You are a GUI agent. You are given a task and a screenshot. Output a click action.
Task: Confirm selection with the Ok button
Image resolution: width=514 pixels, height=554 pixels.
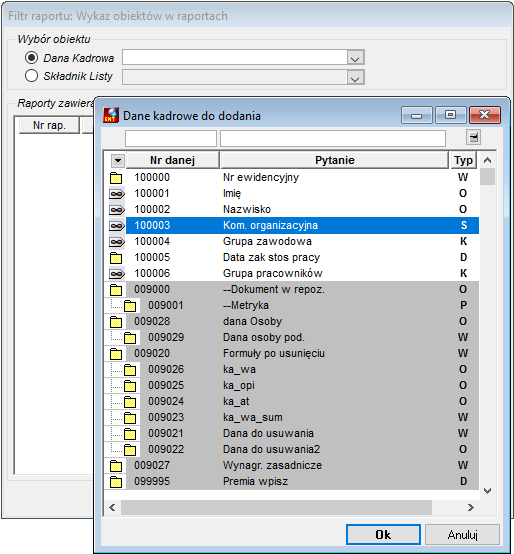[x=383, y=535]
